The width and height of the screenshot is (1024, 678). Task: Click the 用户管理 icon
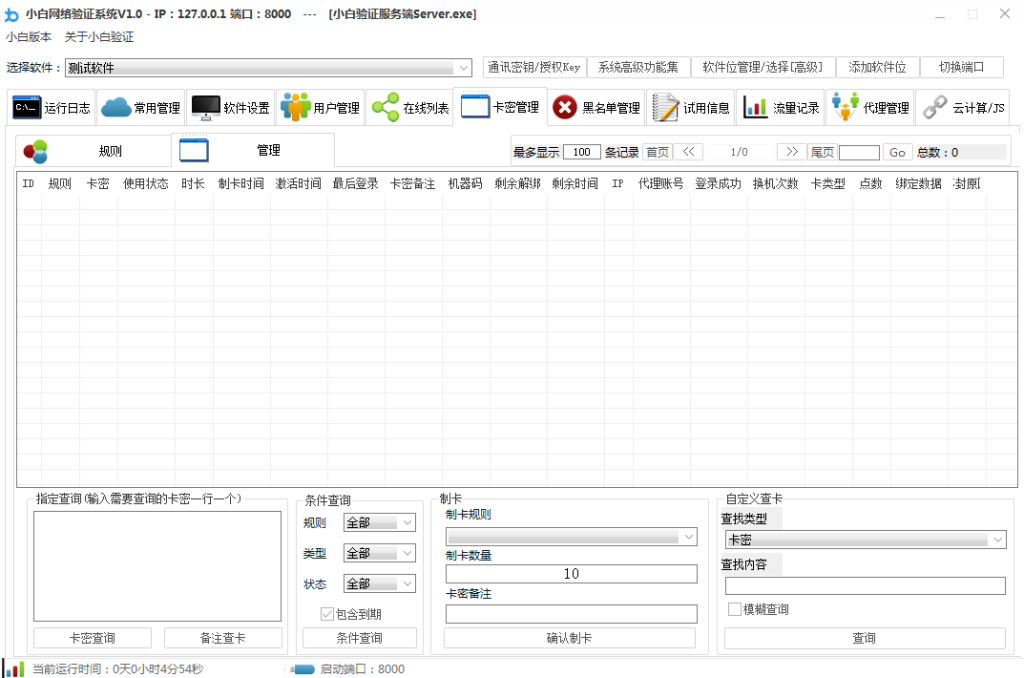pyautogui.click(x=322, y=107)
